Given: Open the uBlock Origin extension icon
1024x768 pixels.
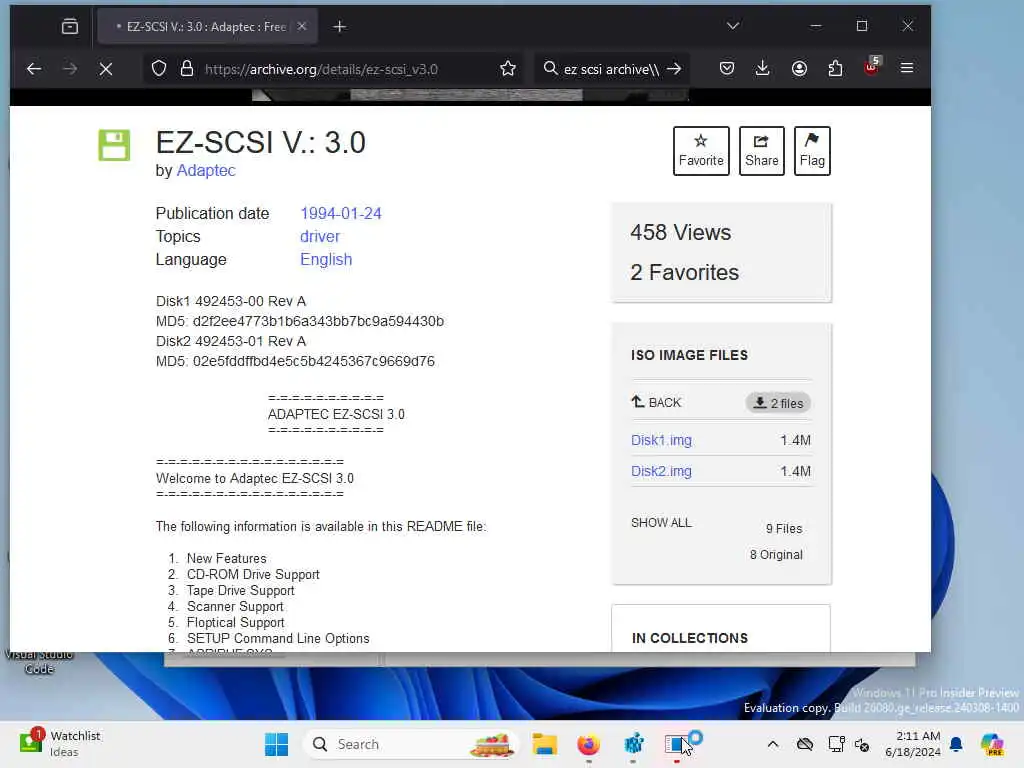Looking at the screenshot, I should [872, 67].
